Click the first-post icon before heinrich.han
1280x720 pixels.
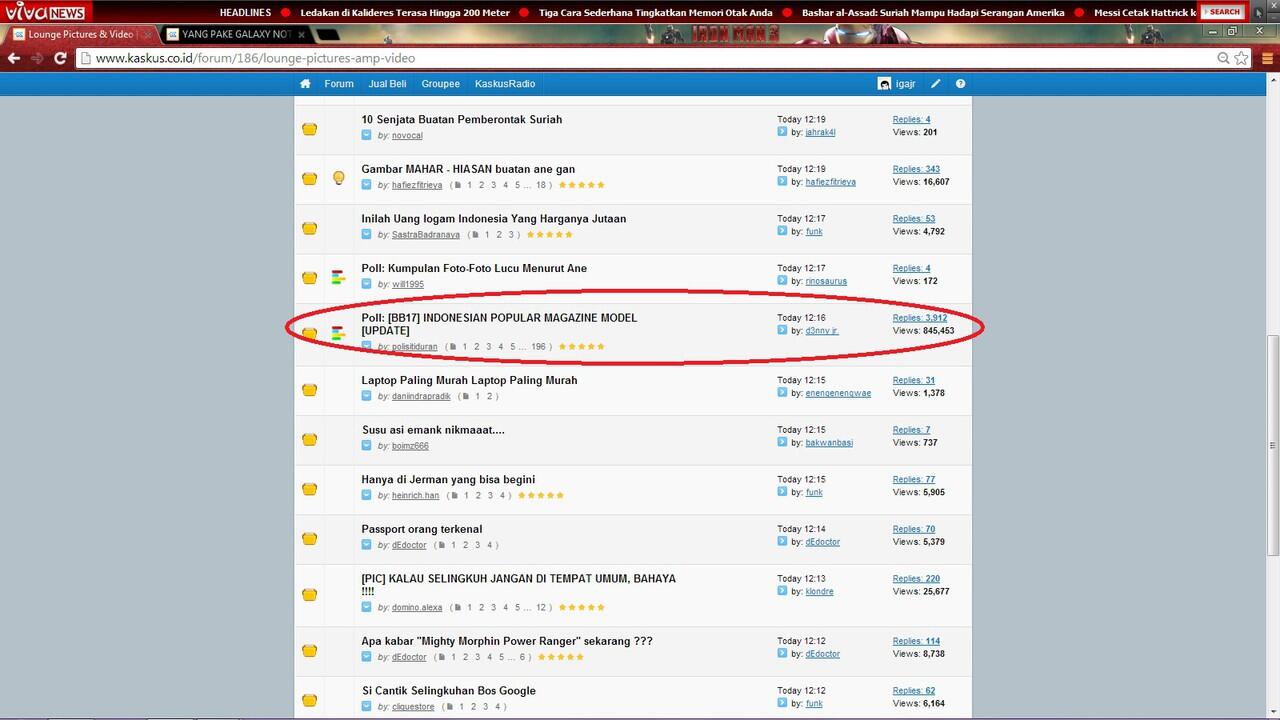click(367, 495)
